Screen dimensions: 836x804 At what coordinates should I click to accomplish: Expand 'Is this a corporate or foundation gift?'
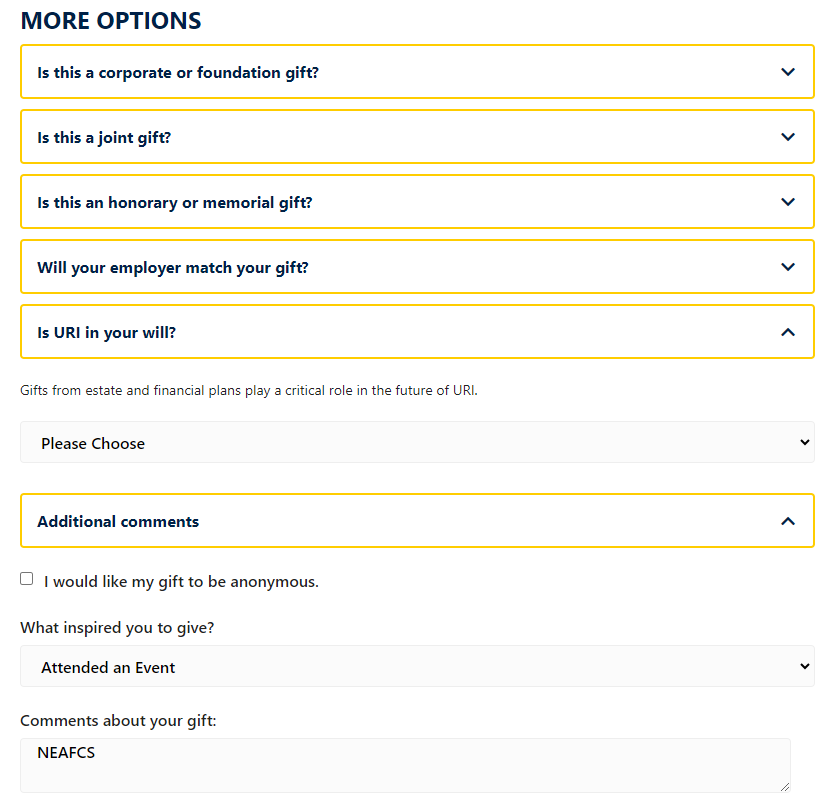pos(417,72)
